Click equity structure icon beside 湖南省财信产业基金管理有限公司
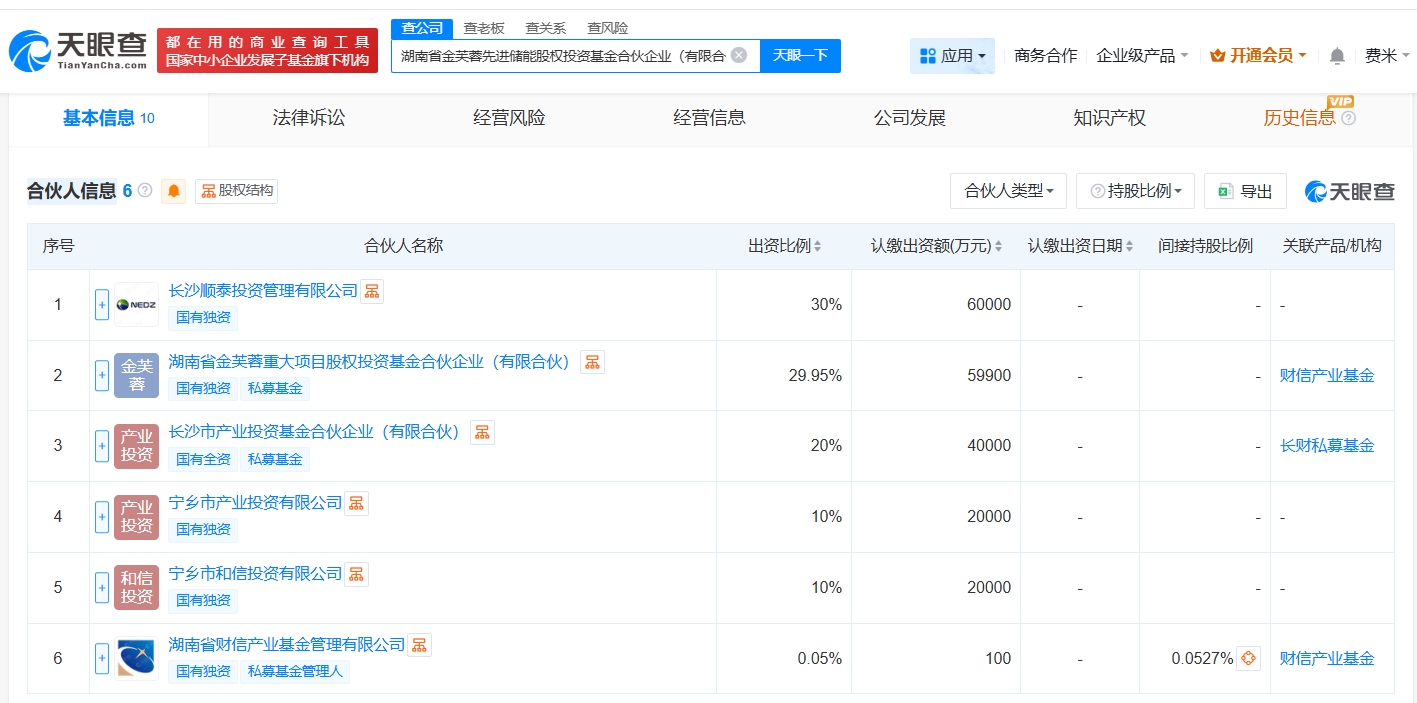 pyautogui.click(x=420, y=645)
